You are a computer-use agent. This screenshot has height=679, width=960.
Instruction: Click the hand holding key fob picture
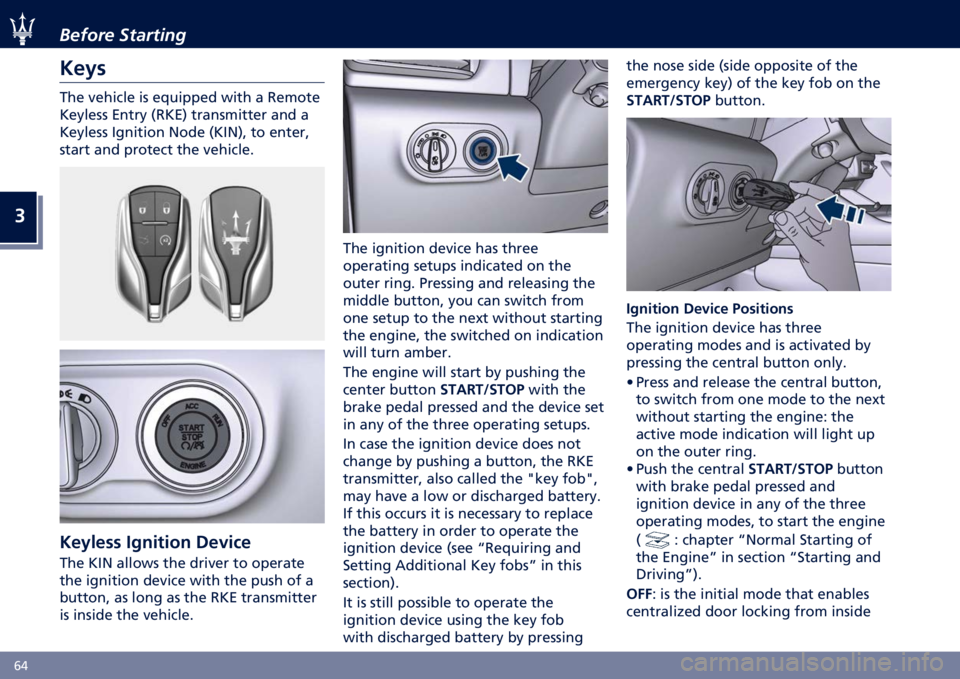[x=759, y=204]
